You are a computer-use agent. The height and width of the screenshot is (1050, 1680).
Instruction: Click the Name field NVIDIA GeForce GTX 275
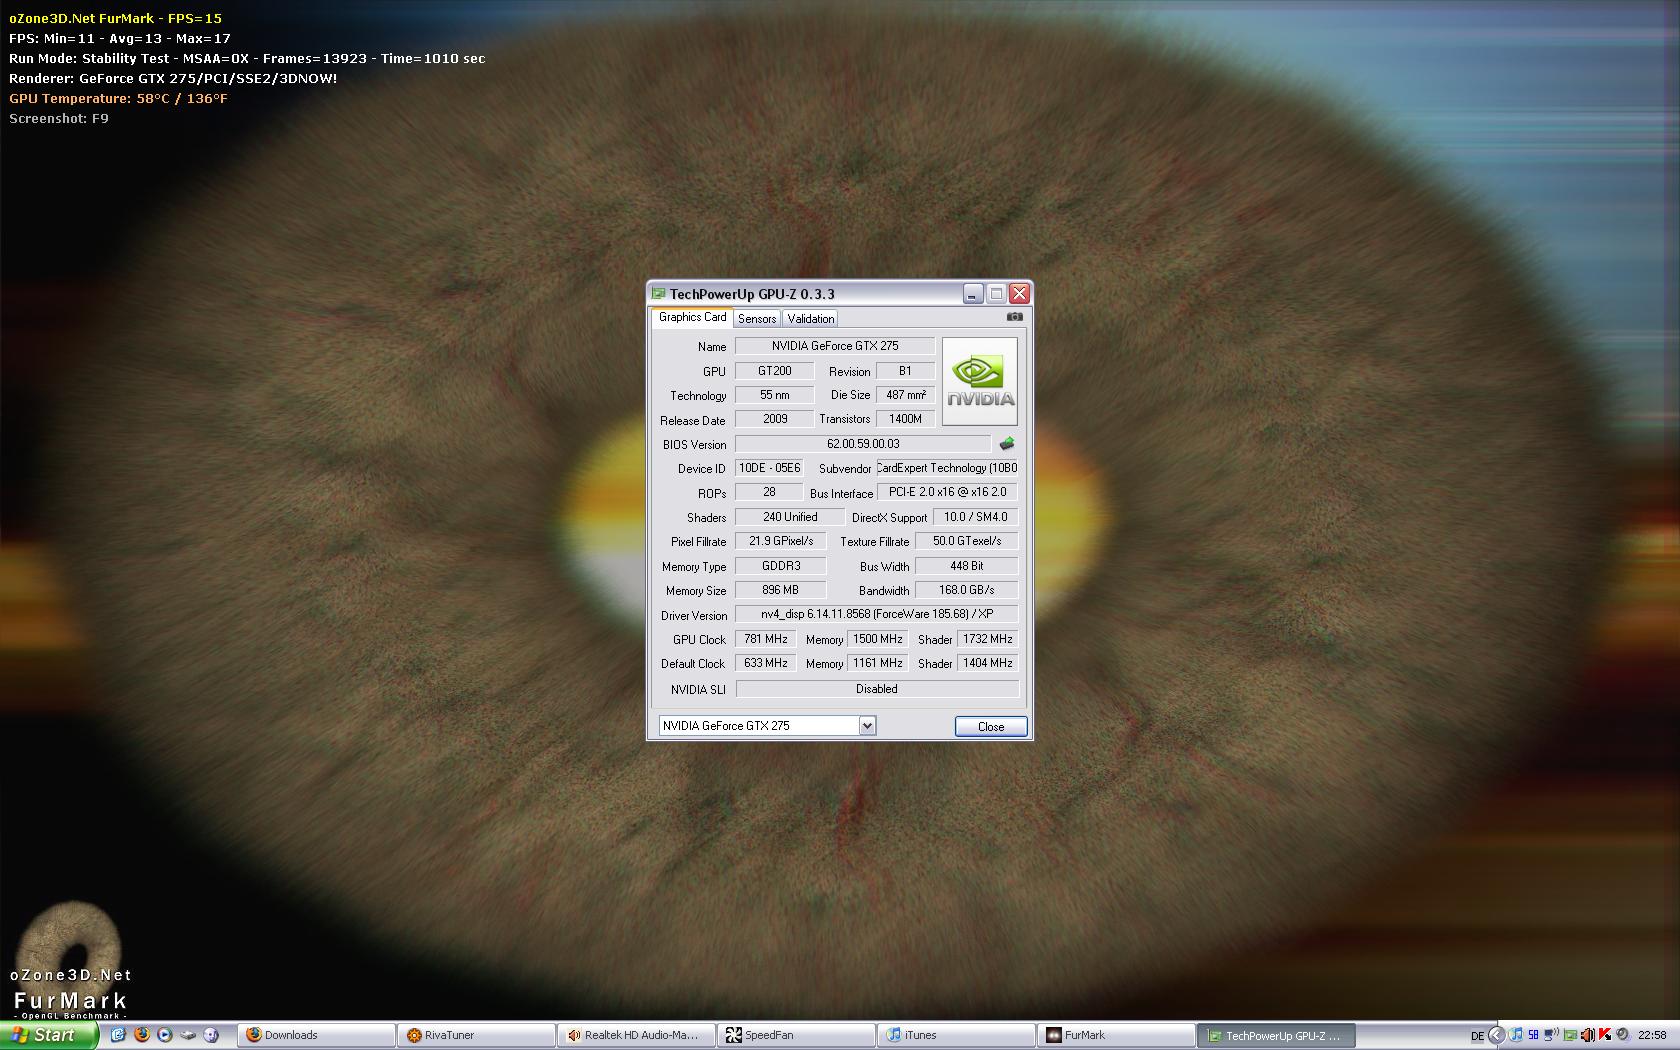click(x=835, y=346)
